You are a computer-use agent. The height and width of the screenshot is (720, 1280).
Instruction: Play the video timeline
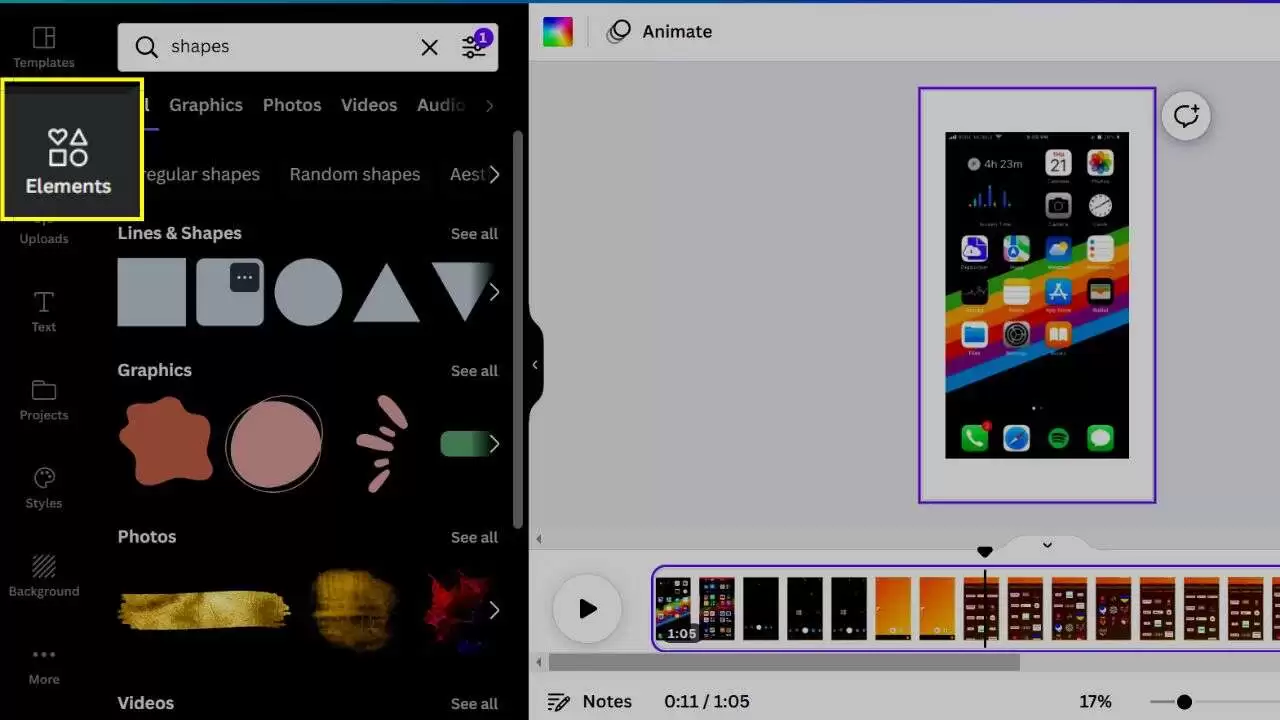[x=588, y=609]
